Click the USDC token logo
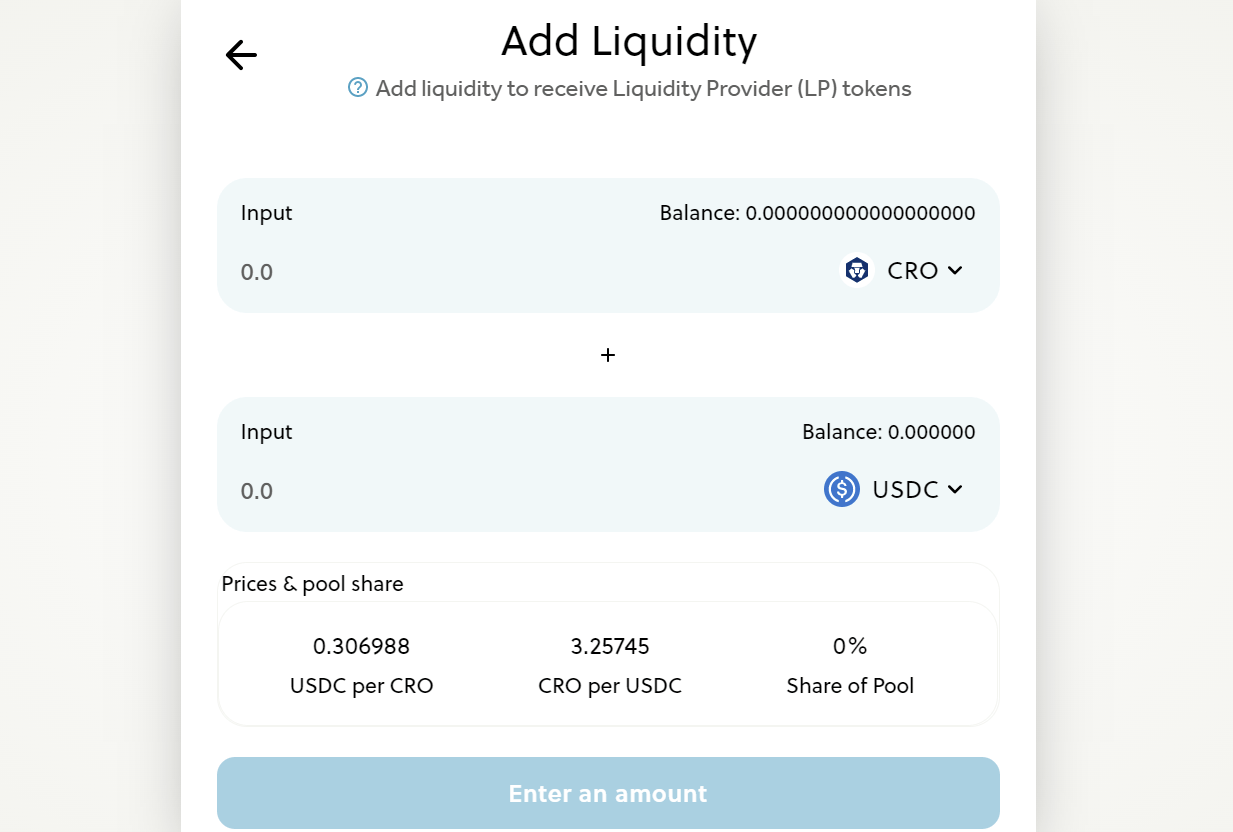Image resolution: width=1233 pixels, height=832 pixels. pyautogui.click(x=842, y=489)
